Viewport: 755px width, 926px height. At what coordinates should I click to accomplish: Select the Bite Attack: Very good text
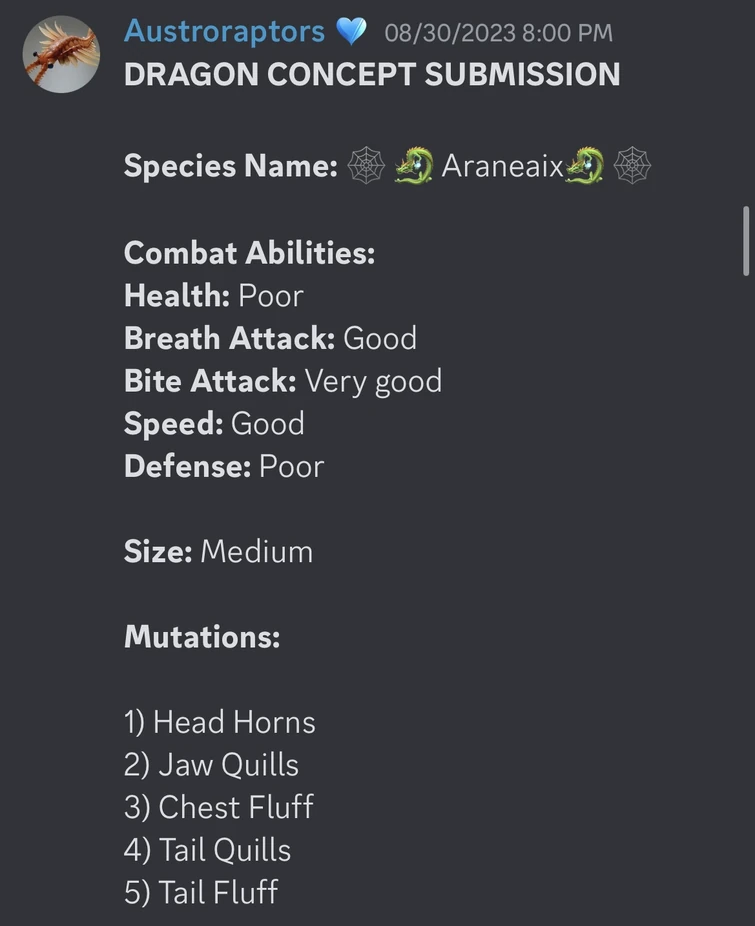point(282,381)
